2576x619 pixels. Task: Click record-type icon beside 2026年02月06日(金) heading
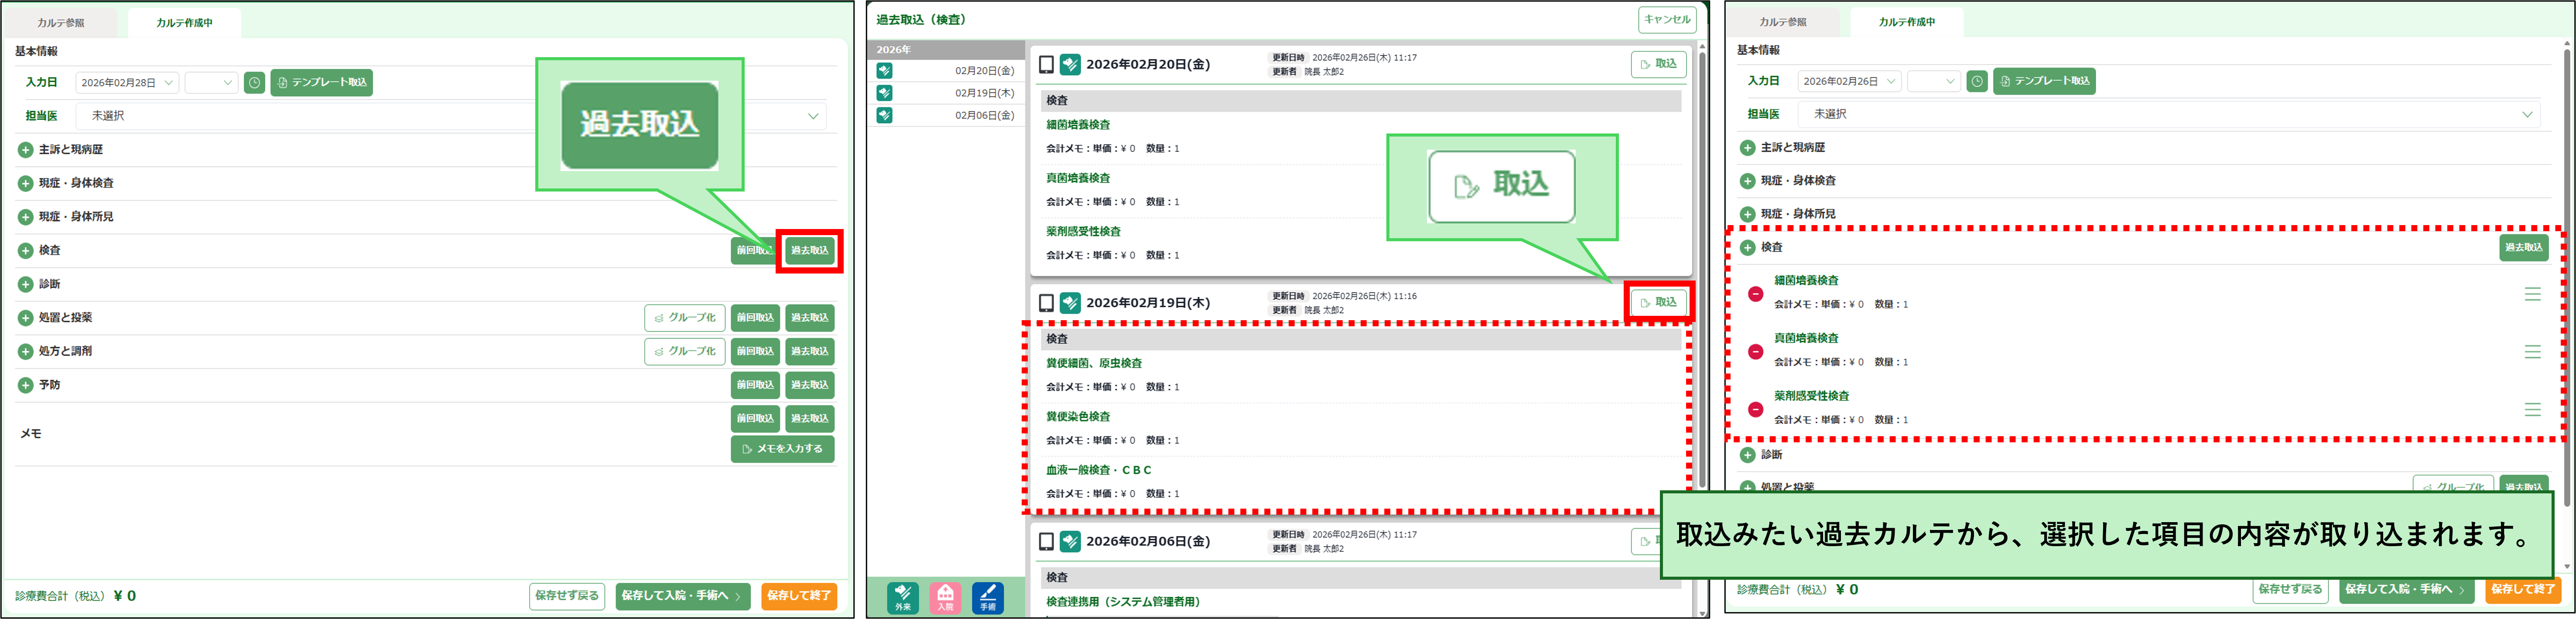1070,542
